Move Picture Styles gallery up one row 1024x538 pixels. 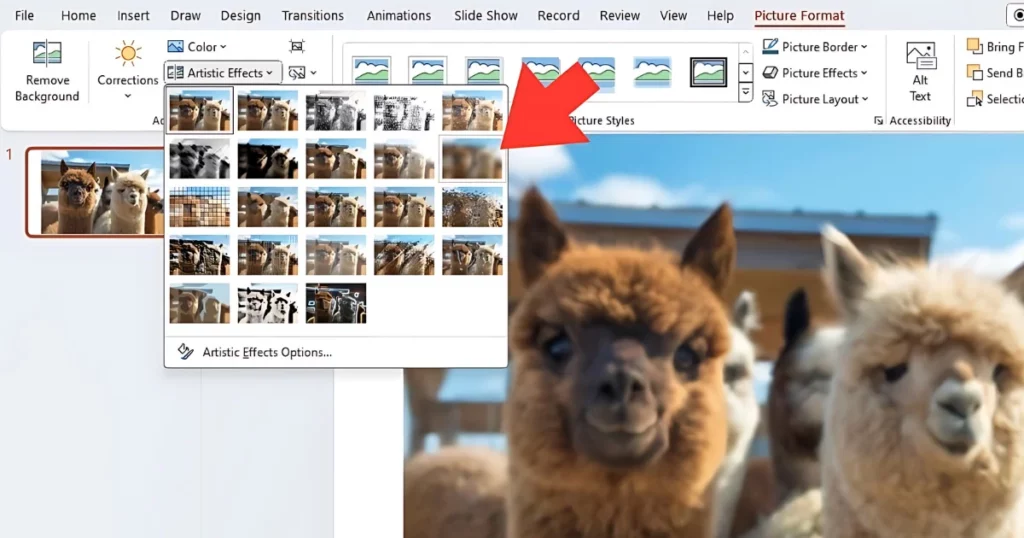[x=745, y=52]
